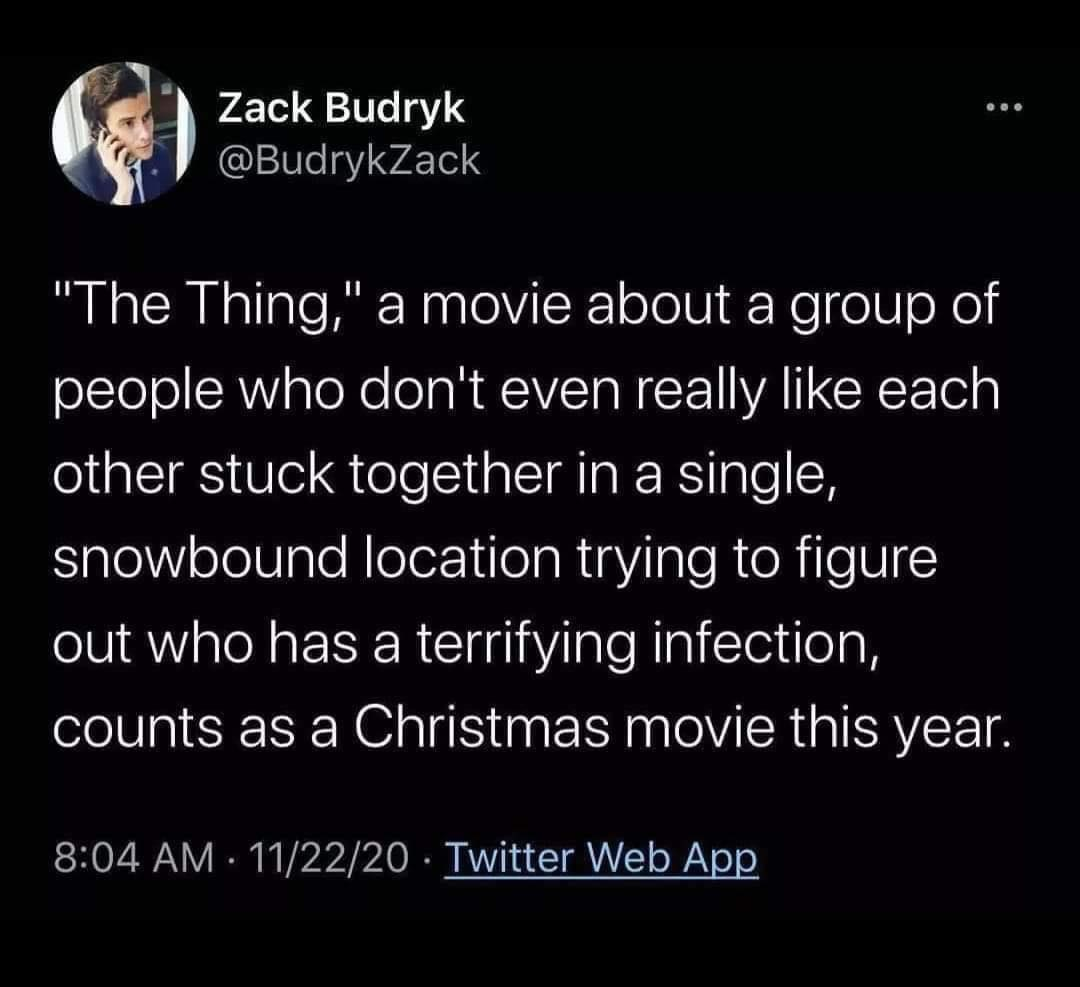1080x987 pixels.
Task: Click the 8:04 AM timestamp
Action: (133, 856)
